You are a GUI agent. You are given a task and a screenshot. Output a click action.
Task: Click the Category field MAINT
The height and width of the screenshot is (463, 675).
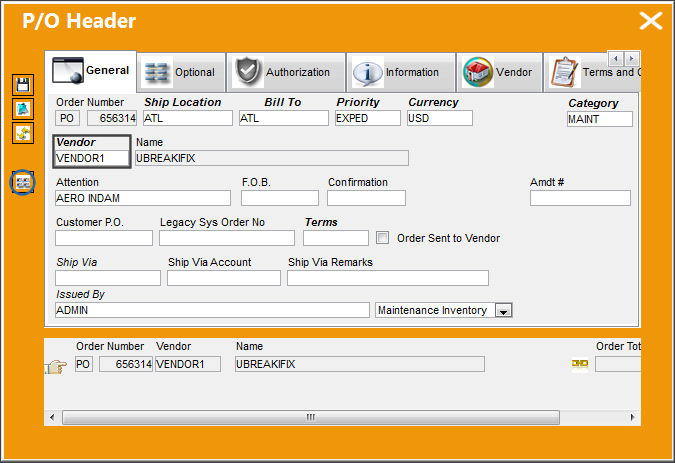pos(600,119)
